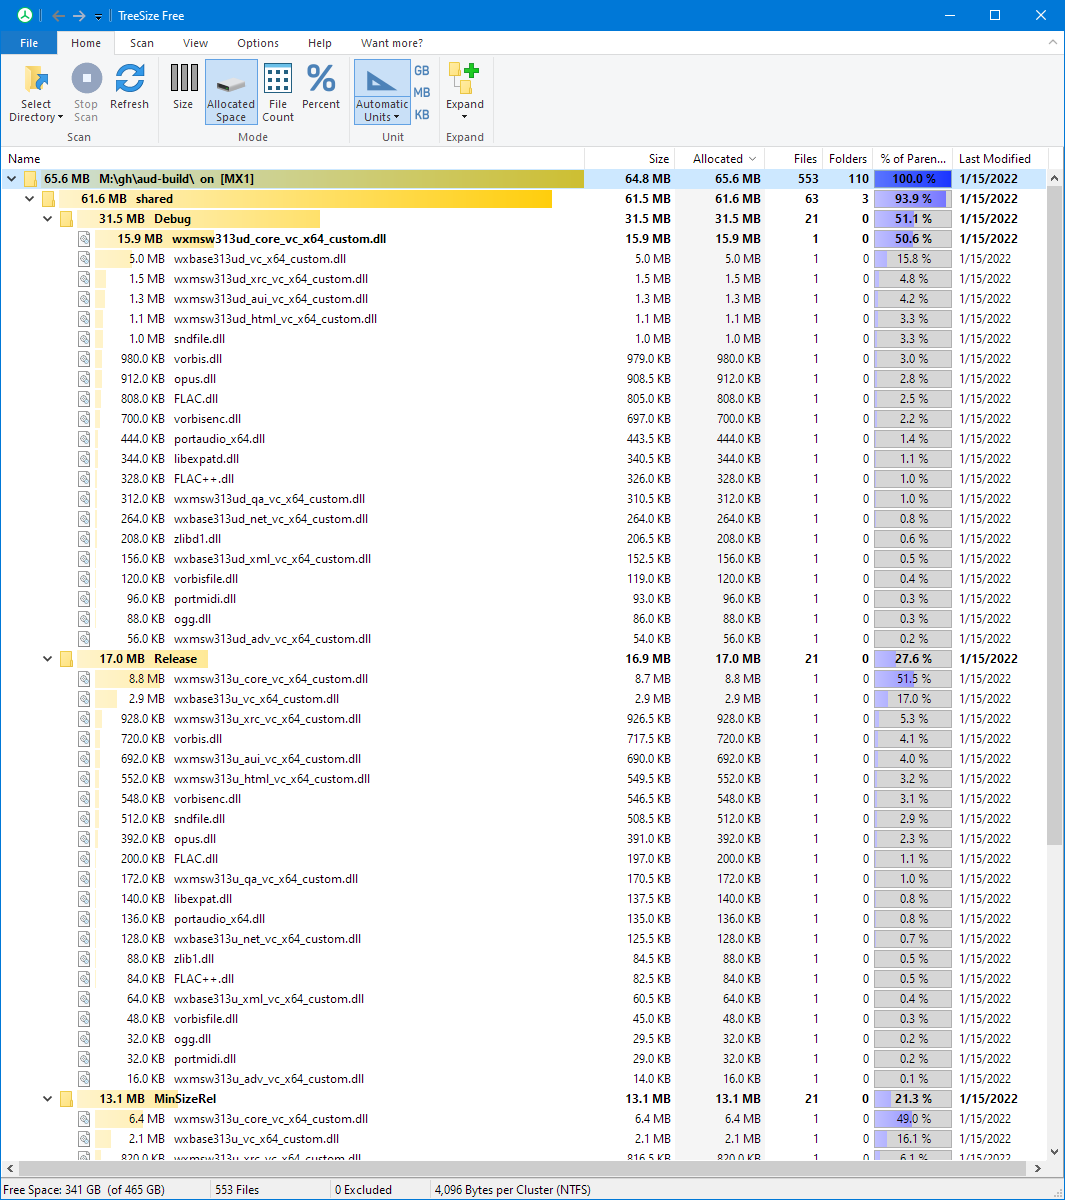The width and height of the screenshot is (1065, 1200).
Task: Set unit to GB
Action: [x=422, y=70]
